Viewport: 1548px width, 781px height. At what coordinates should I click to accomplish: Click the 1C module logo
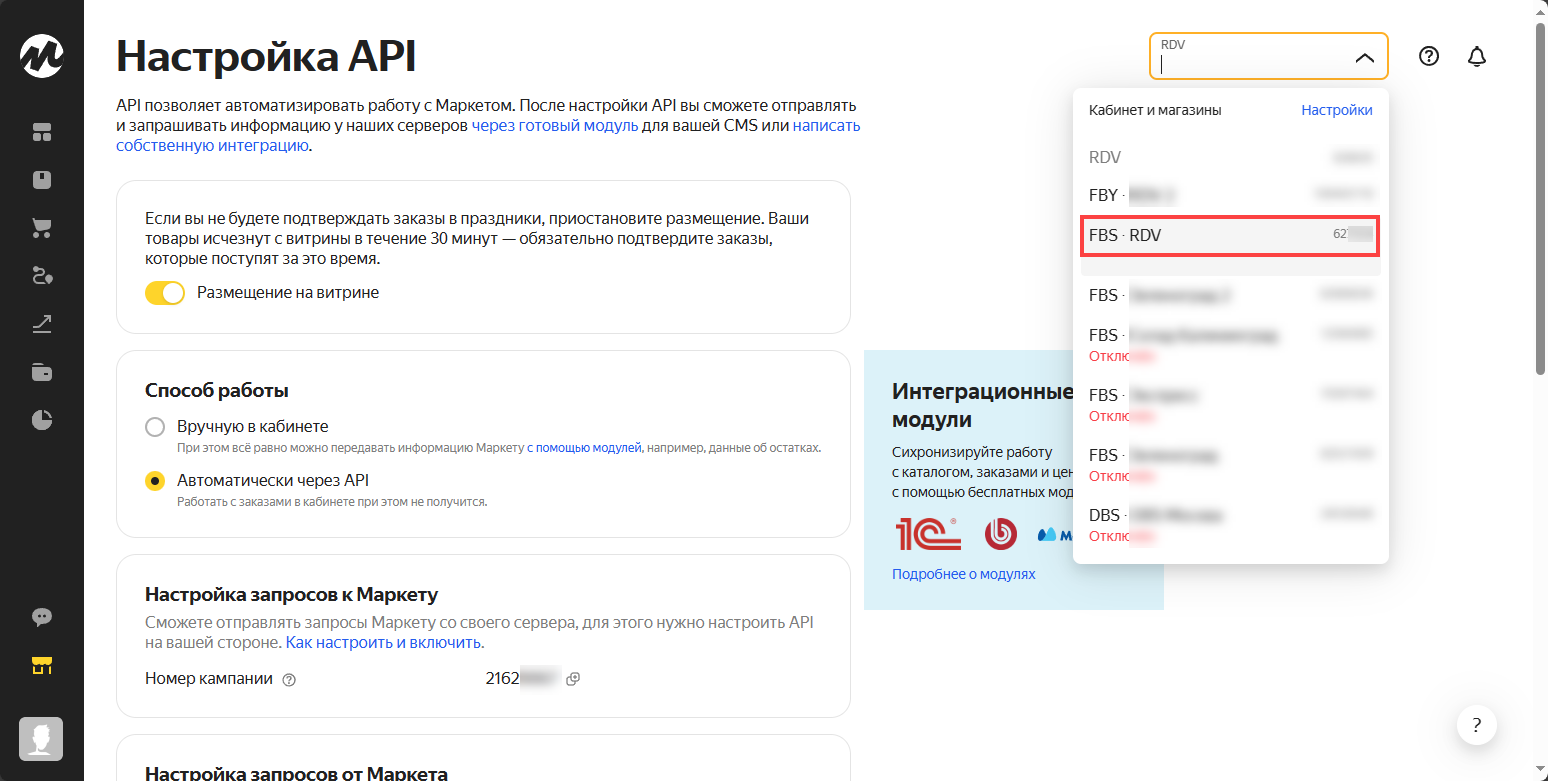click(x=929, y=534)
